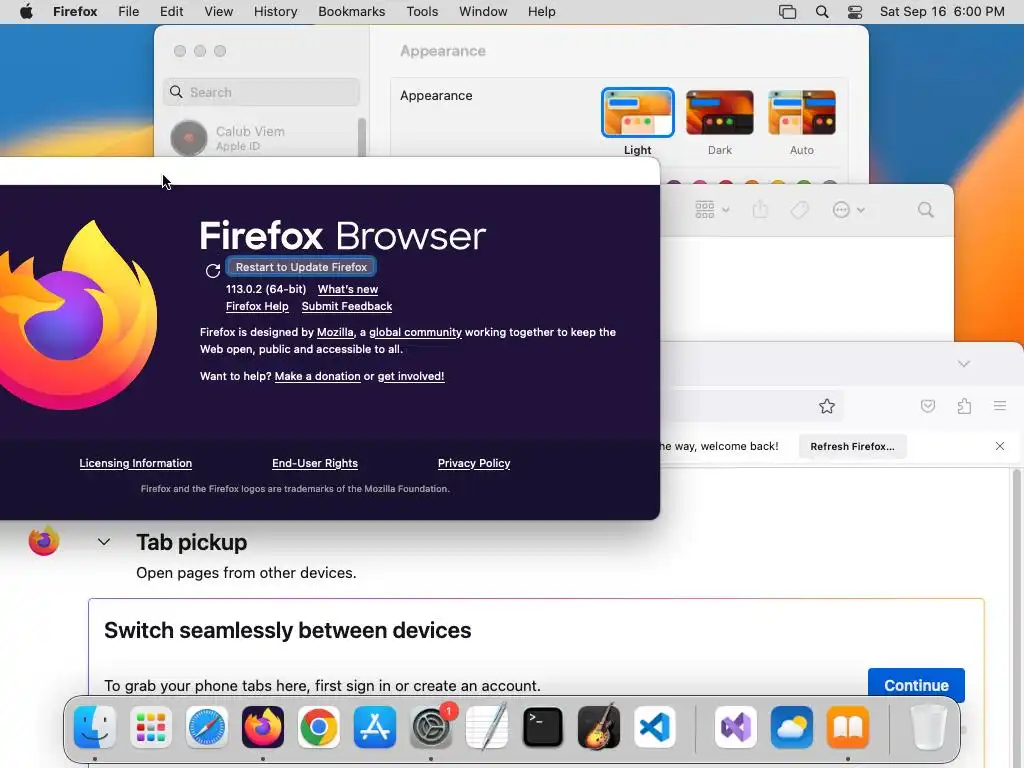Click the update refresh arrow icon
The width and height of the screenshot is (1024, 768).
click(213, 271)
